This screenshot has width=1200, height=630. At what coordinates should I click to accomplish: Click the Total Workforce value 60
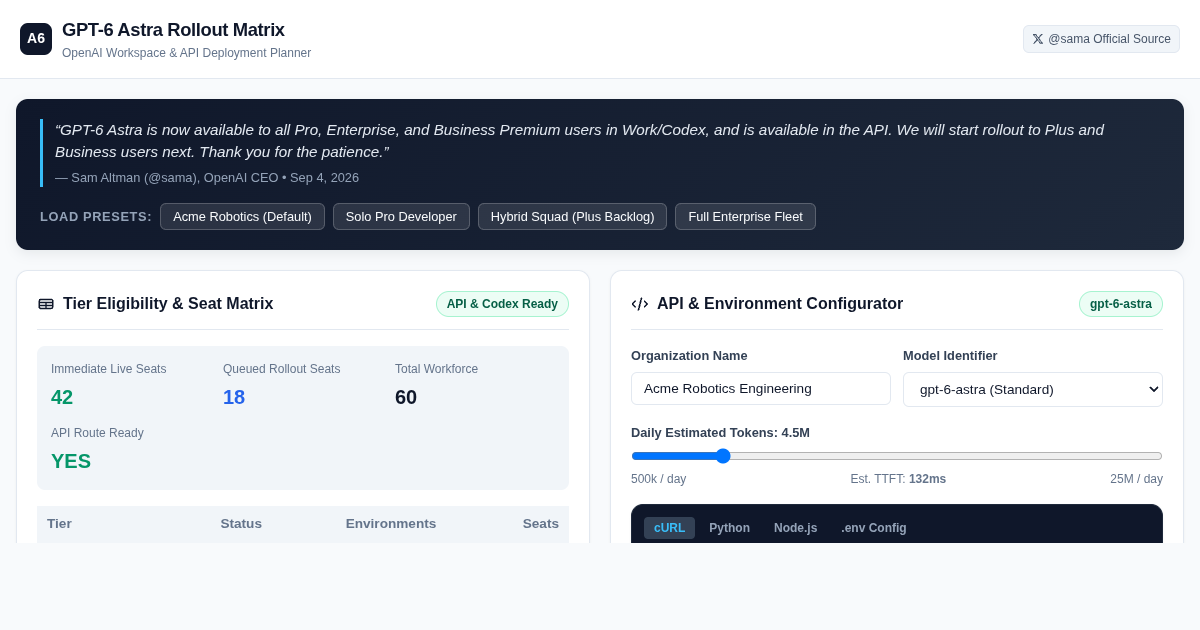406,397
